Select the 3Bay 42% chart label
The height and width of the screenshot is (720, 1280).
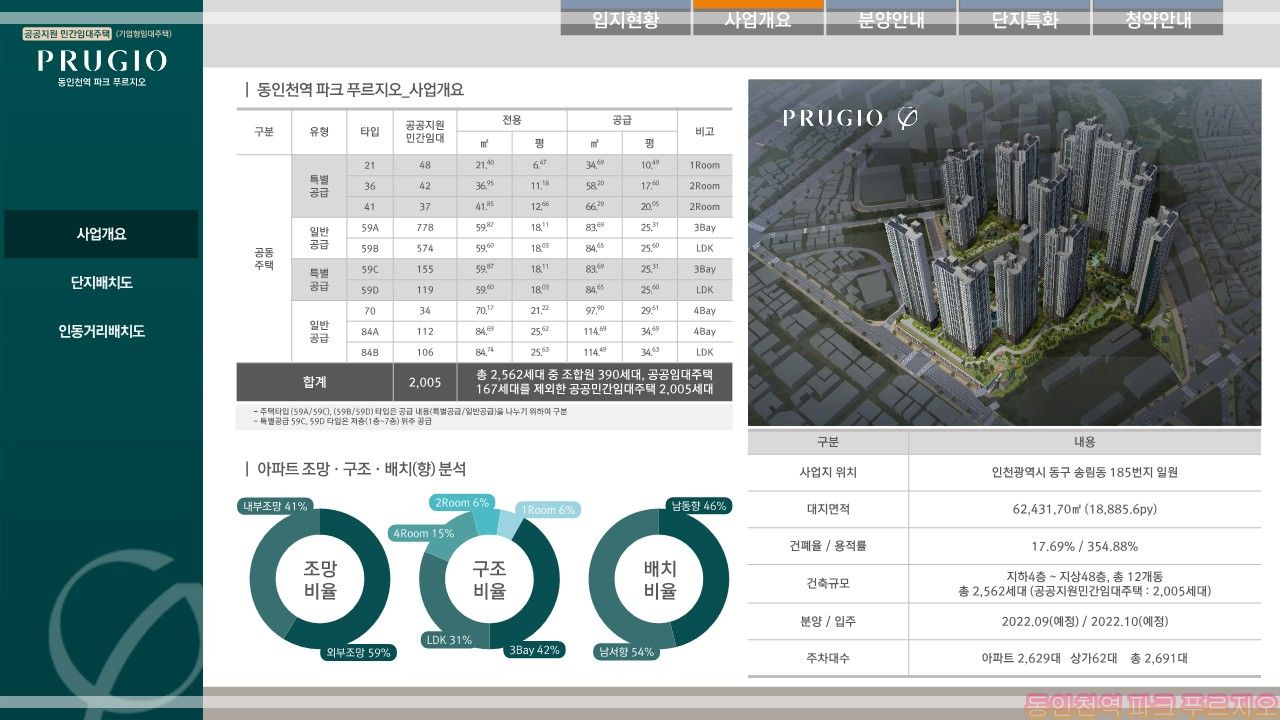coord(534,650)
